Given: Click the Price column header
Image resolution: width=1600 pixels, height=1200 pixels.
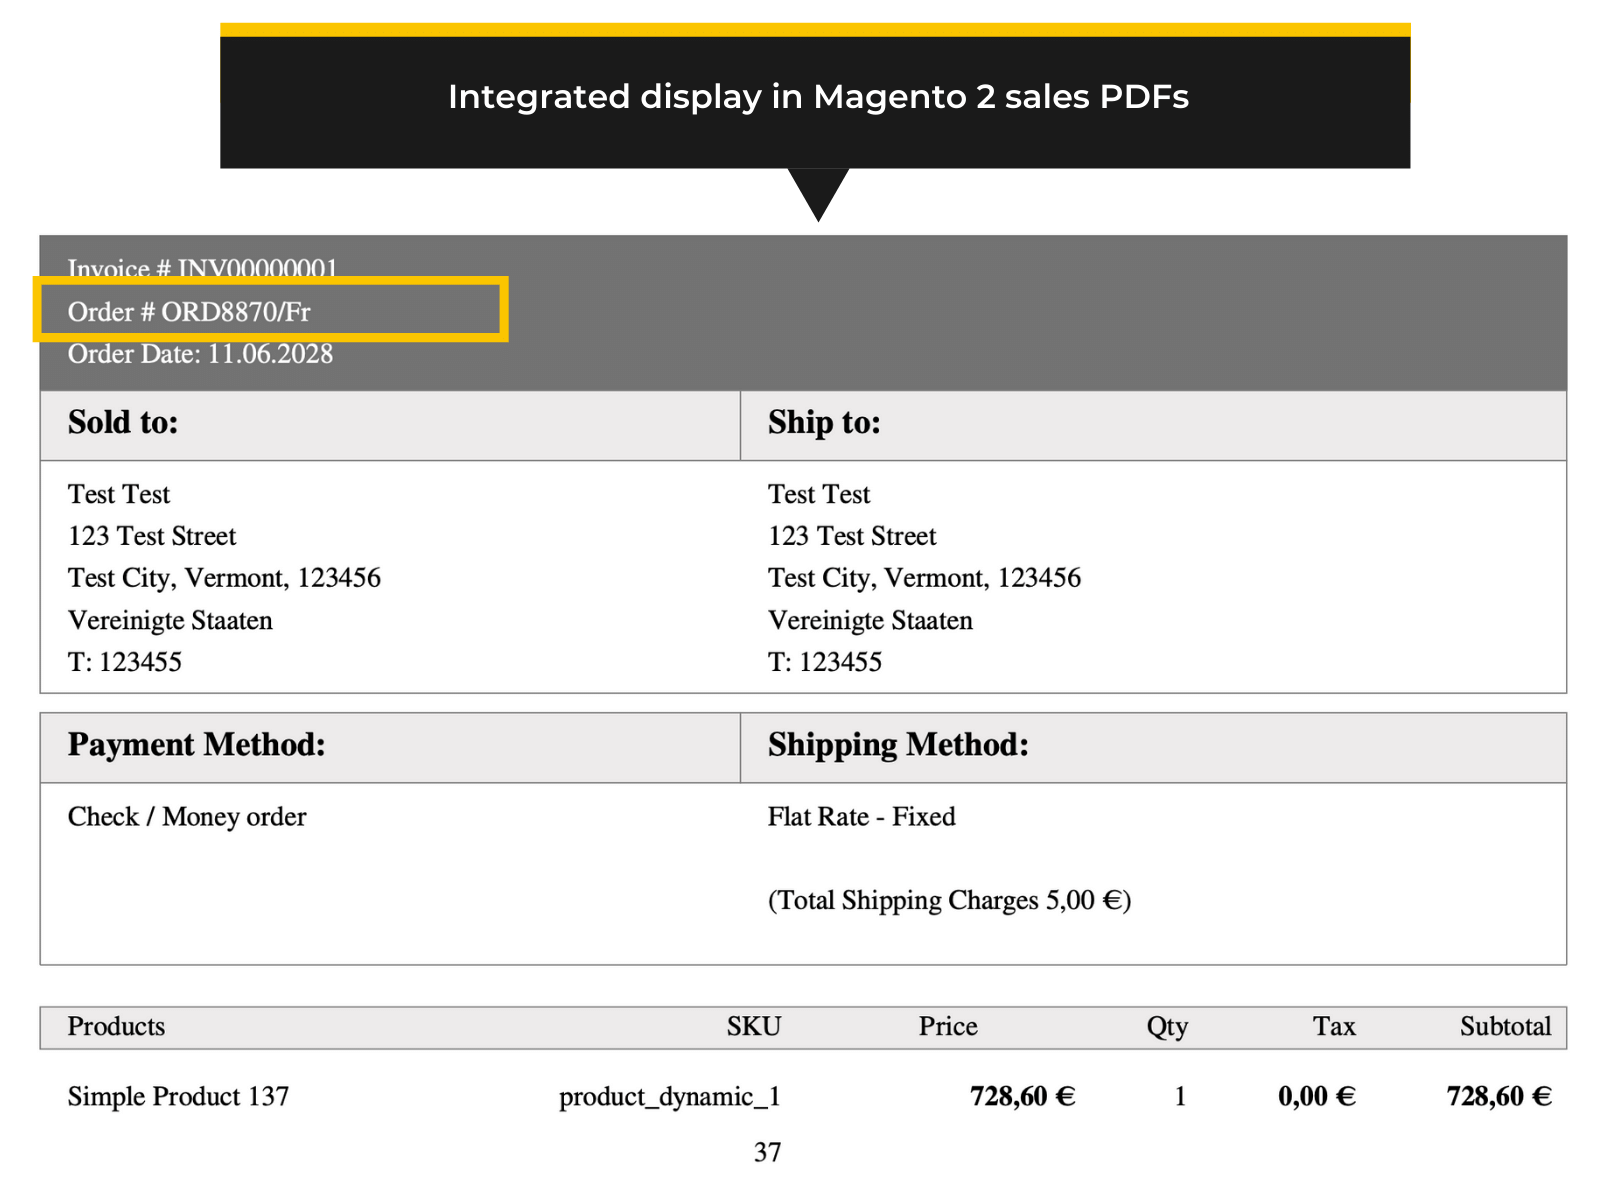Looking at the screenshot, I should (x=947, y=1026).
